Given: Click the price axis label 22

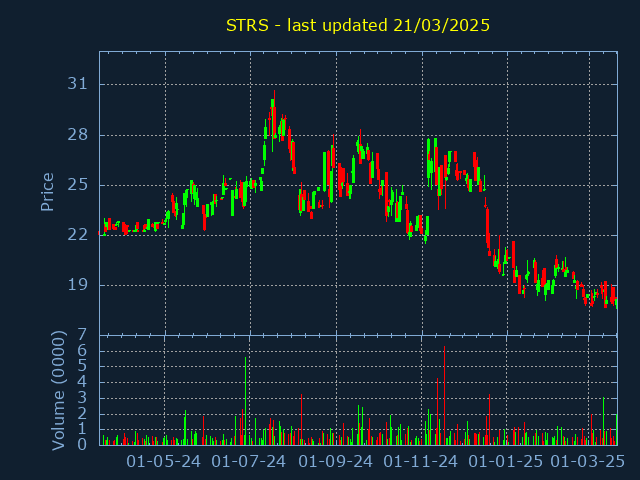Looking at the screenshot, I should click(78, 235).
